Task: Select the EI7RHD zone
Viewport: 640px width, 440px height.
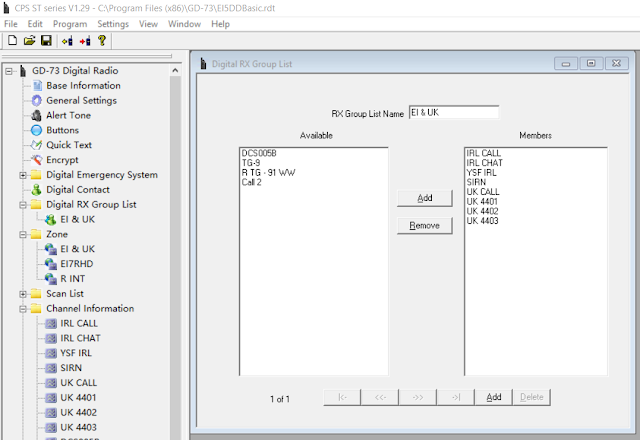Action: 77,264
